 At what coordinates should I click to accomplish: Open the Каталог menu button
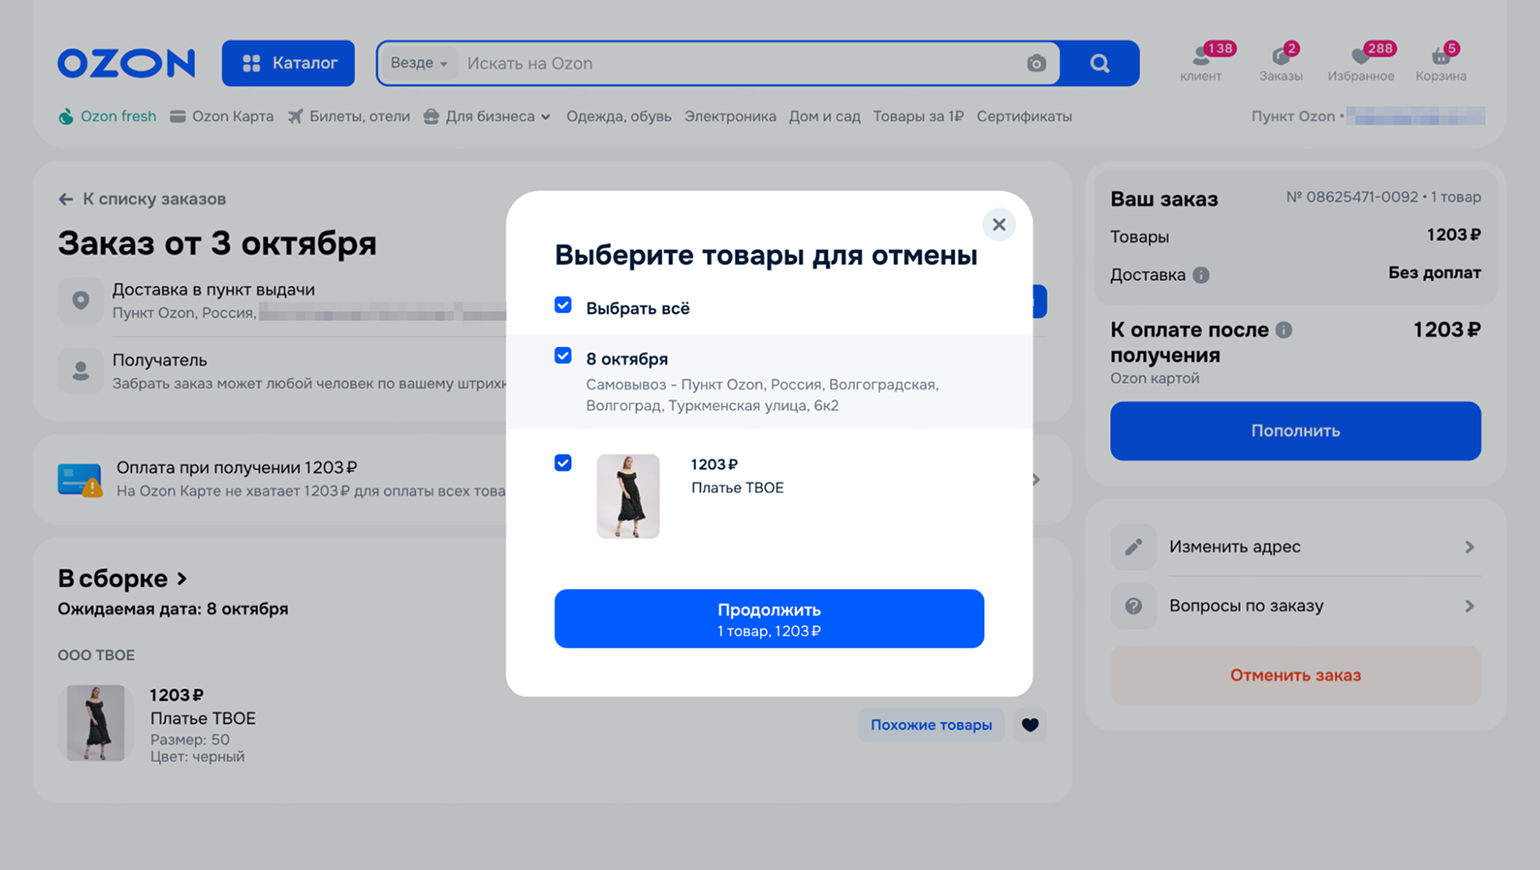pyautogui.click(x=288, y=63)
